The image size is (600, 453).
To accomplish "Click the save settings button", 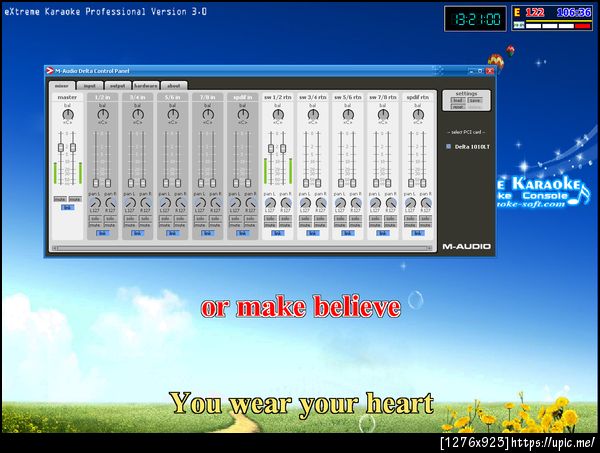I will pos(475,100).
